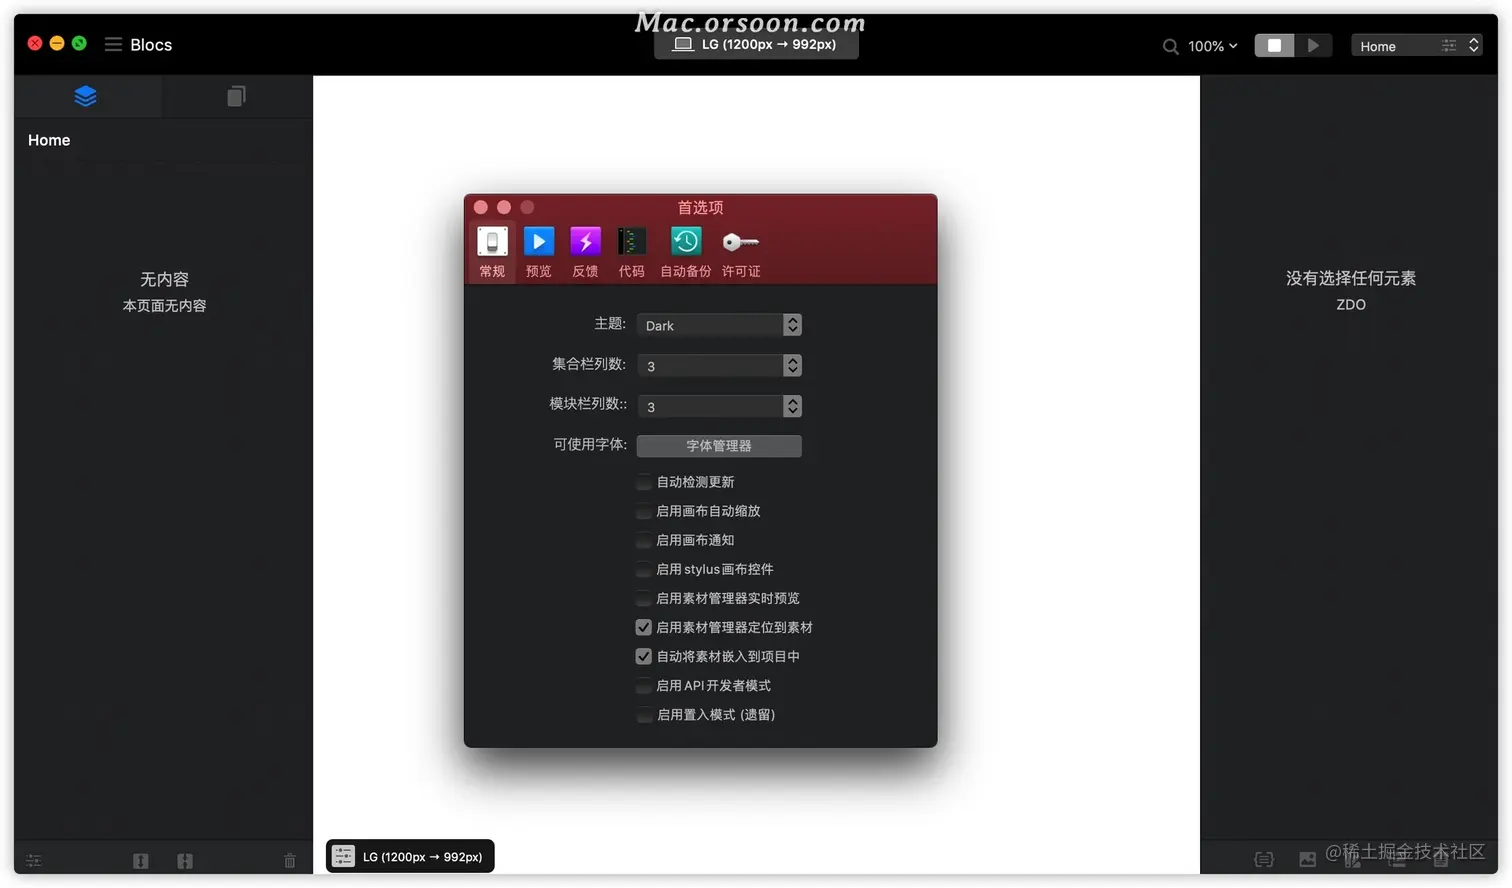The image size is (1512, 888).
Task: Click the trash icon in left sidebar footer
Action: pyautogui.click(x=290, y=860)
